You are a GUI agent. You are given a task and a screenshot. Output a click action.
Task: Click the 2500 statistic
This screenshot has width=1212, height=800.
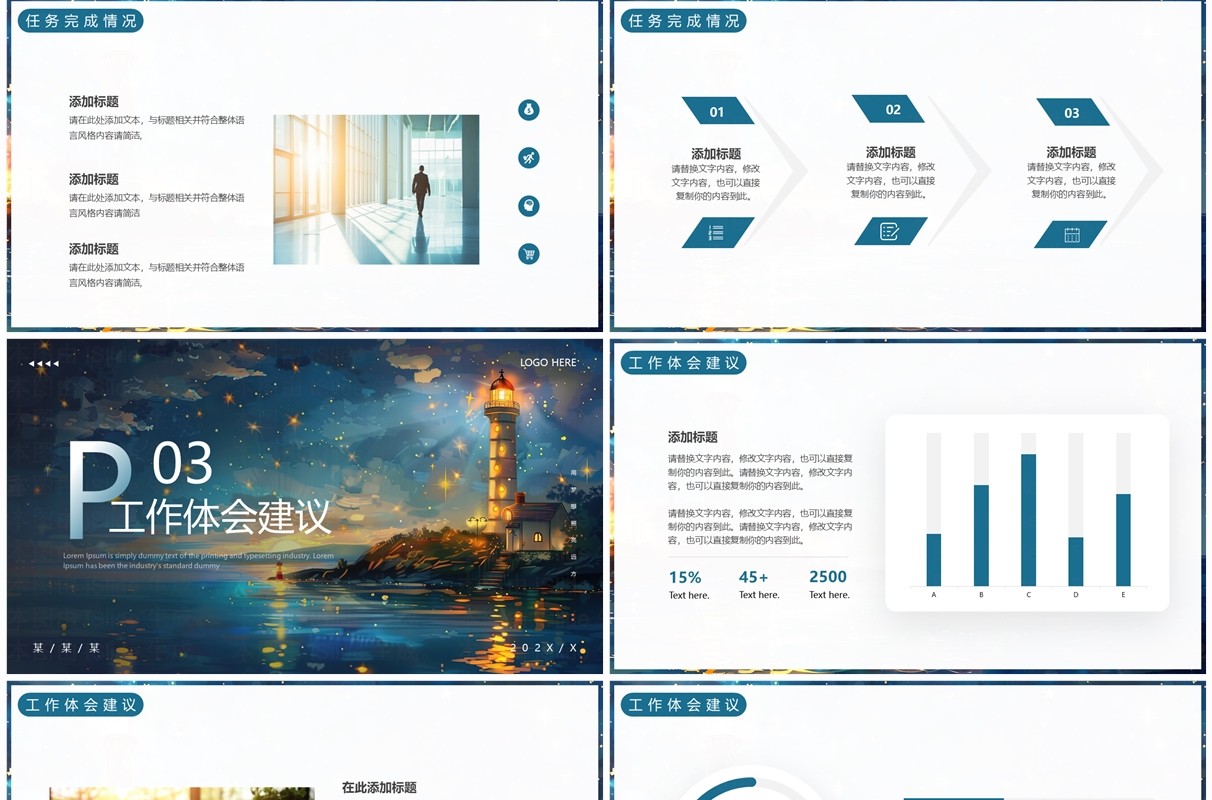828,577
